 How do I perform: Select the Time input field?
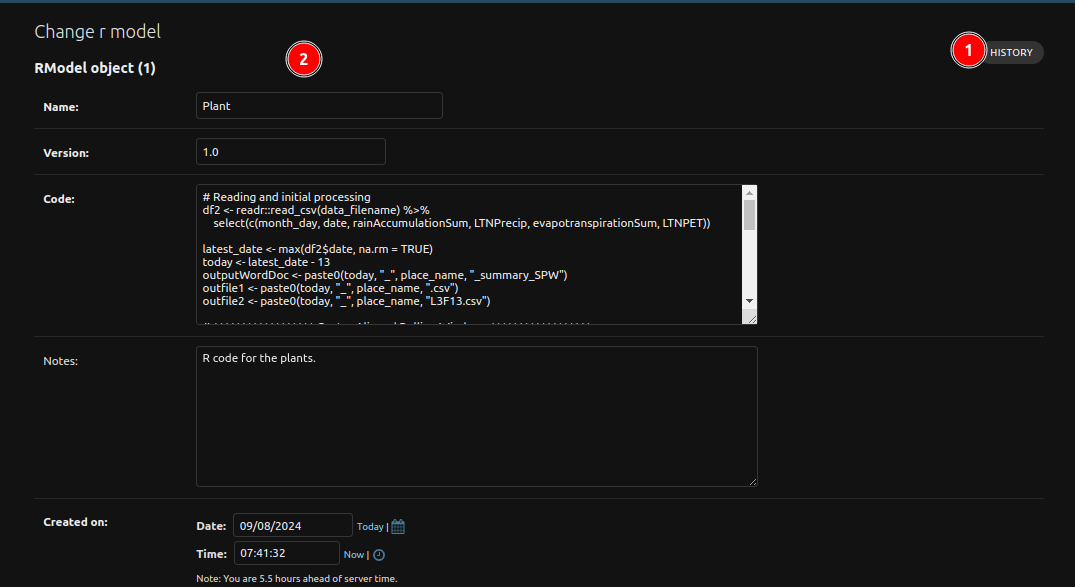[286, 554]
